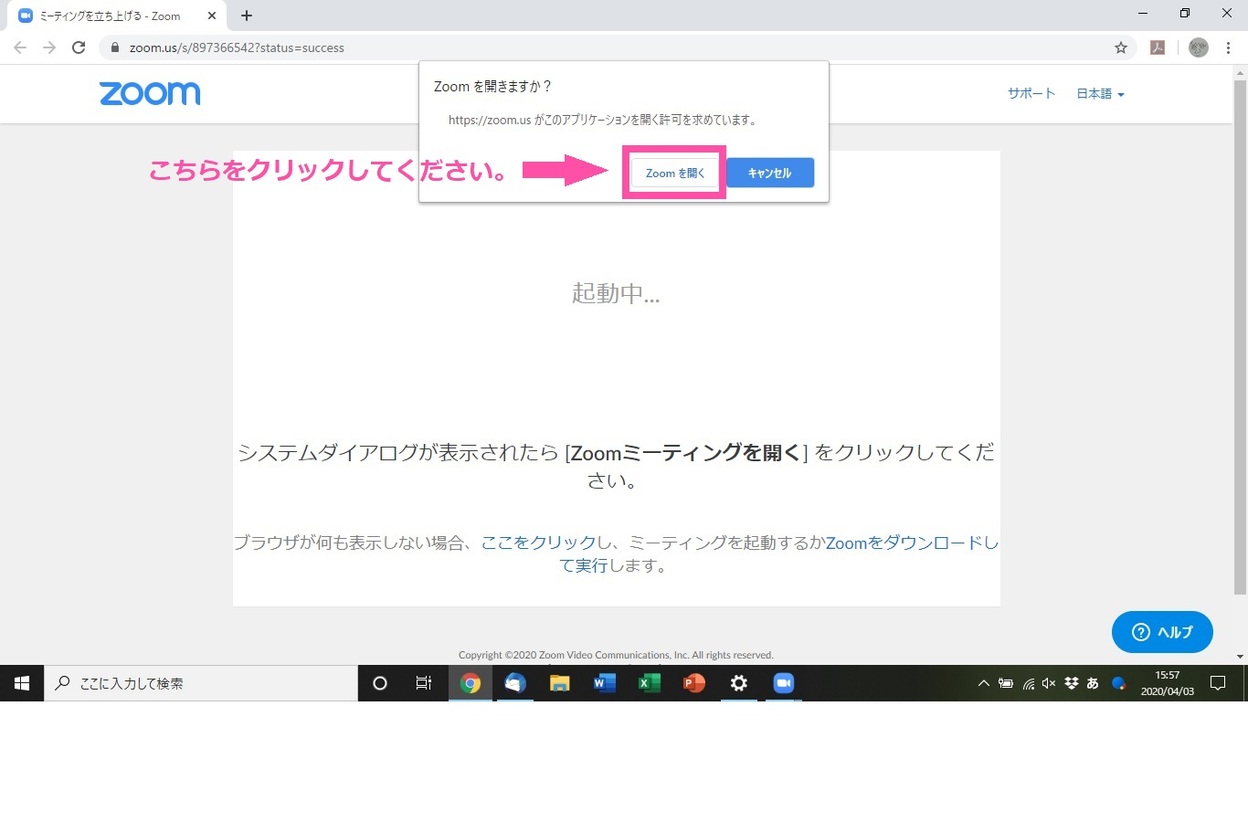Viewport: 1248px width, 822px height.
Task: Select the ミーティングを立ち上げる - Zoom tab
Action: point(115,16)
